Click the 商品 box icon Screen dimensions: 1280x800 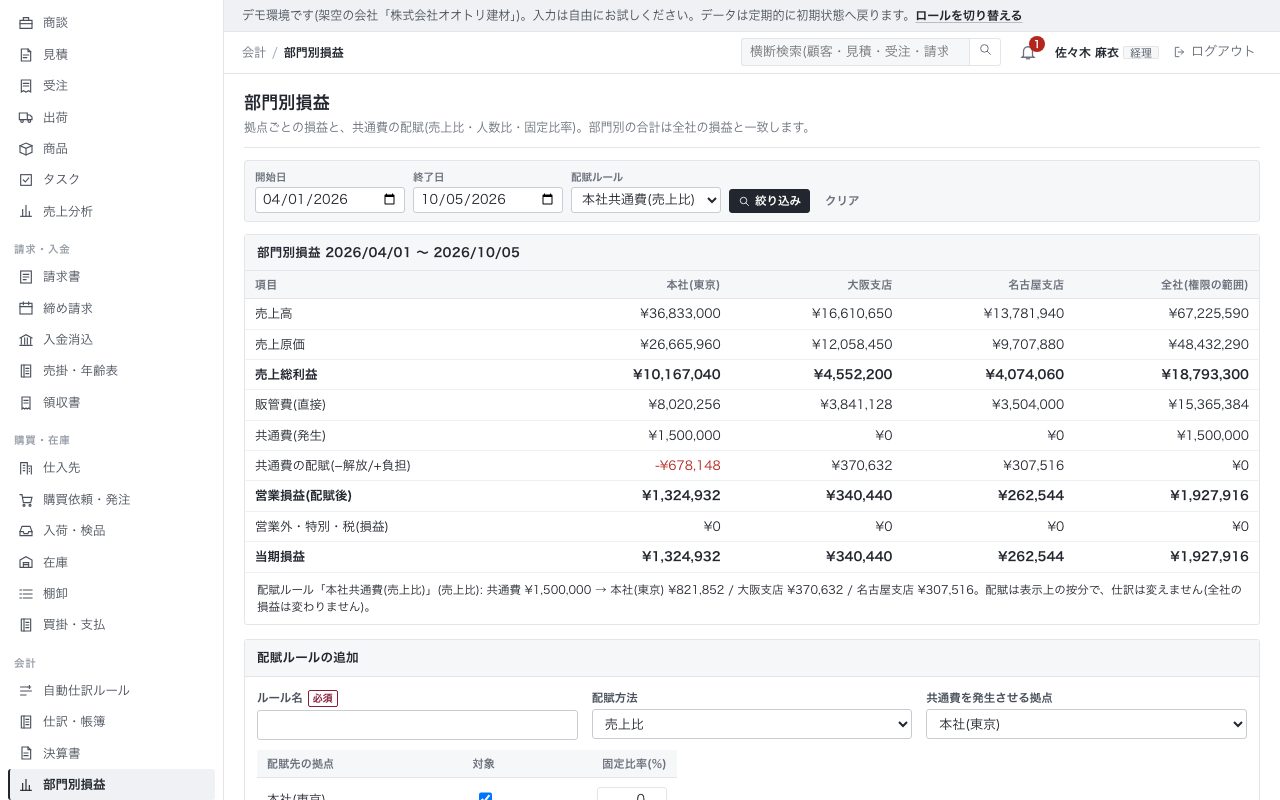tap(26, 148)
